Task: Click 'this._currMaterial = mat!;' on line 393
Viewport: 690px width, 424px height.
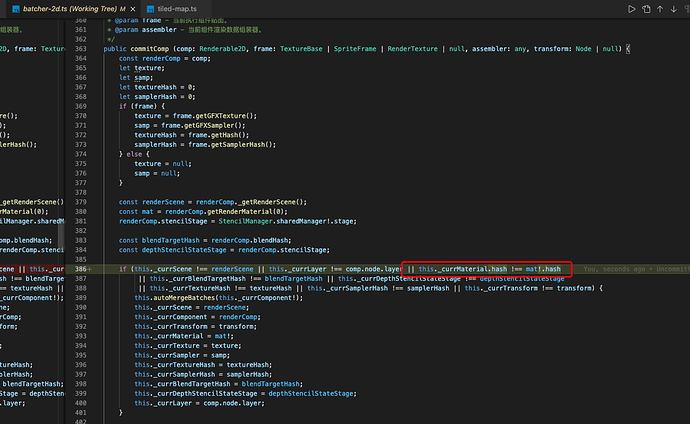Action: click(184, 336)
